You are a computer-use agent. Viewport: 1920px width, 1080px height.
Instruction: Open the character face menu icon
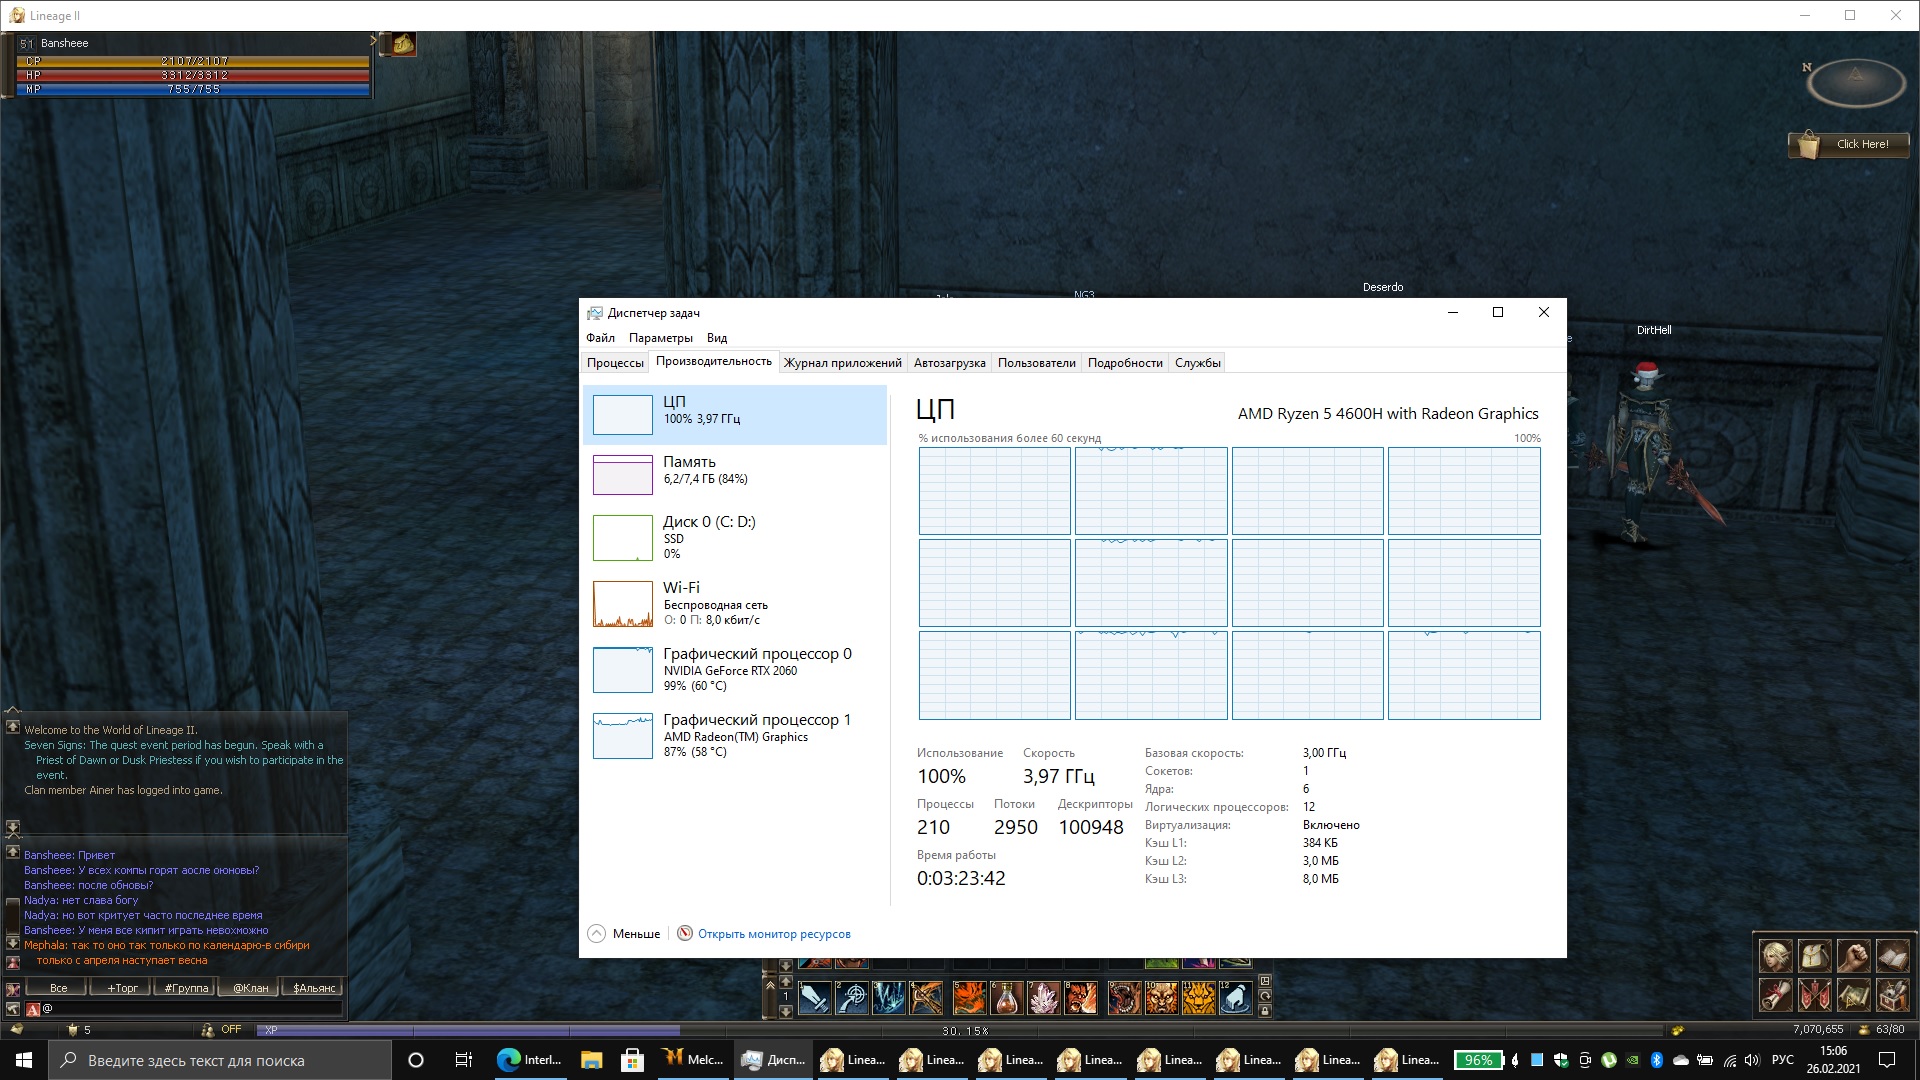1776,957
